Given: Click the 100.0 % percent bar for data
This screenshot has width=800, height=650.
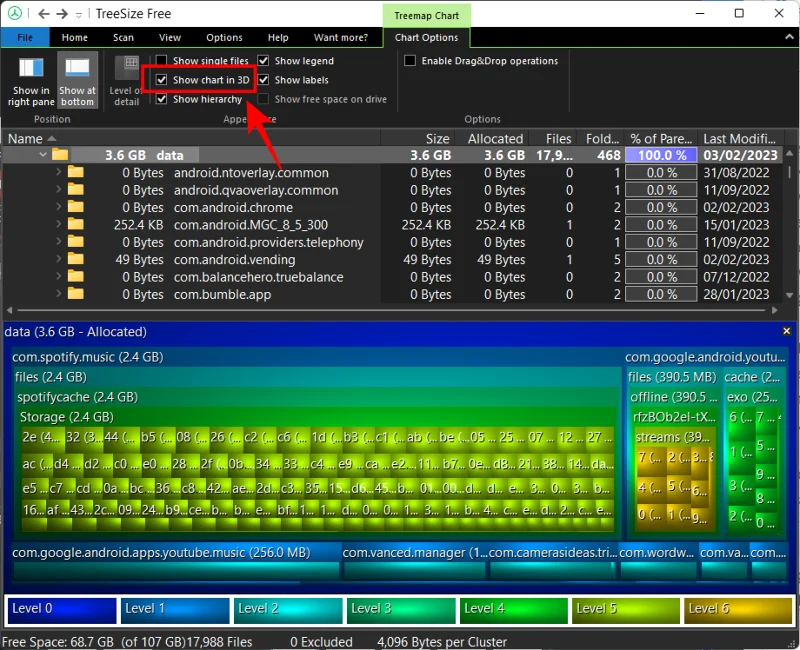Looking at the screenshot, I should [661, 155].
